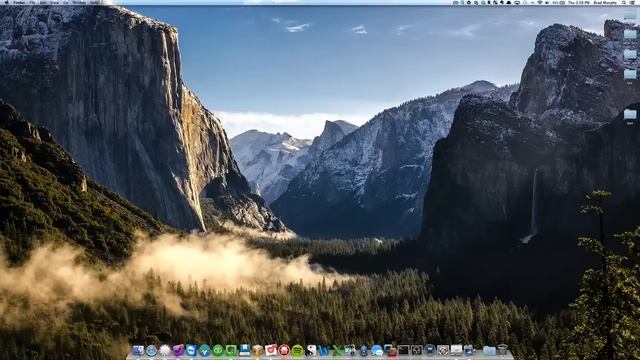Click the bell icon in menu bar
This screenshot has width=640, height=360.
click(509, 2)
